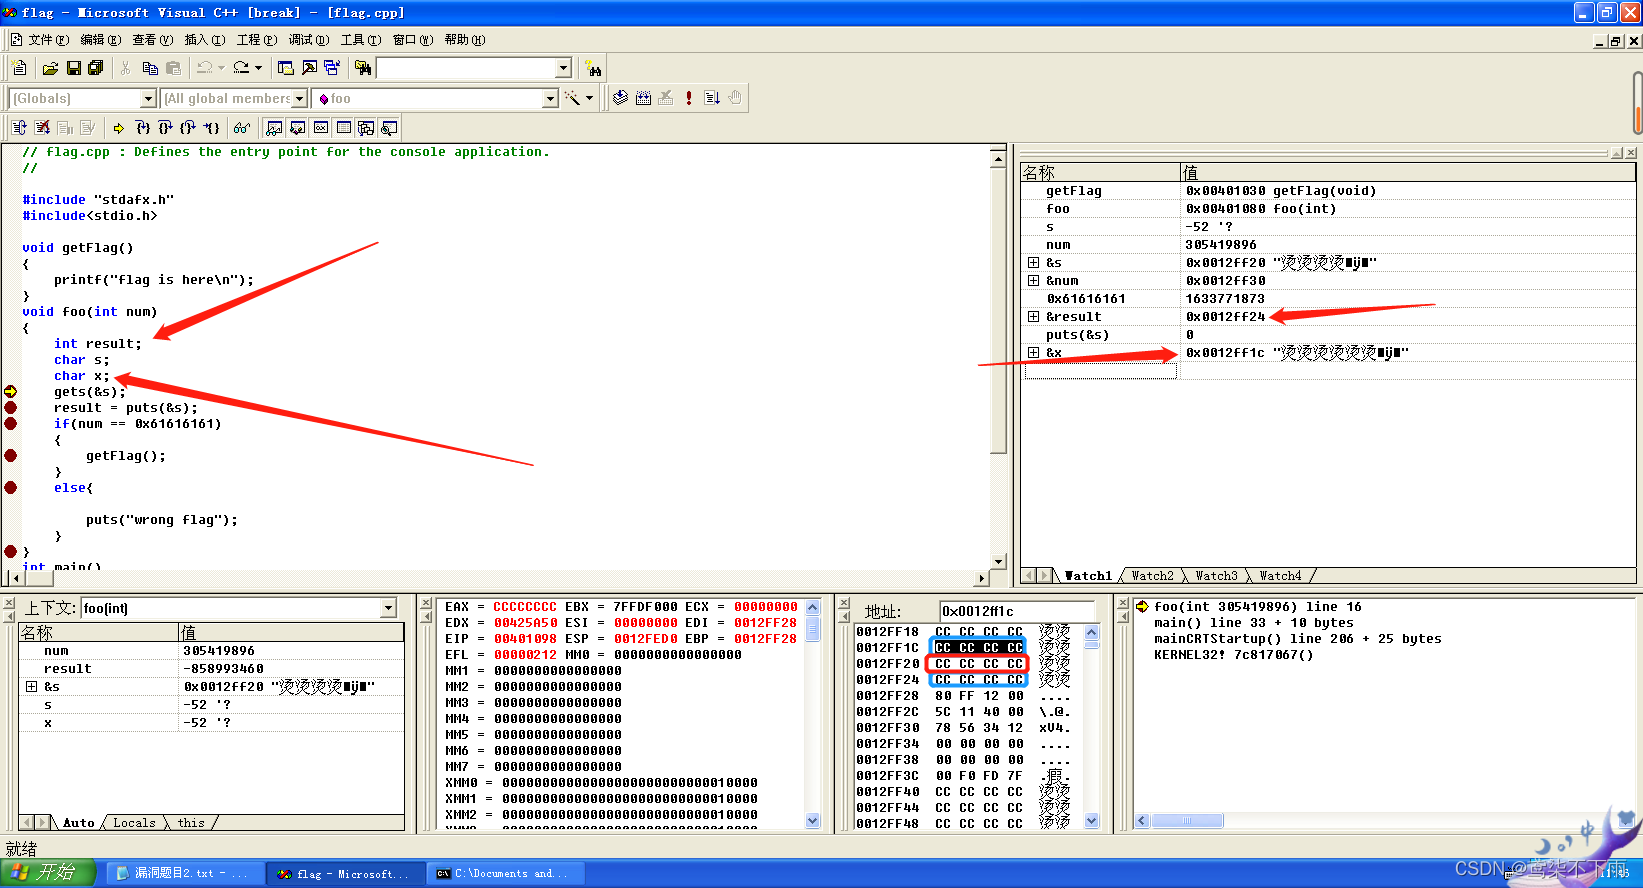Image resolution: width=1643 pixels, height=888 pixels.
Task: Click the Save toolbar icon
Action: pyautogui.click(x=73, y=68)
